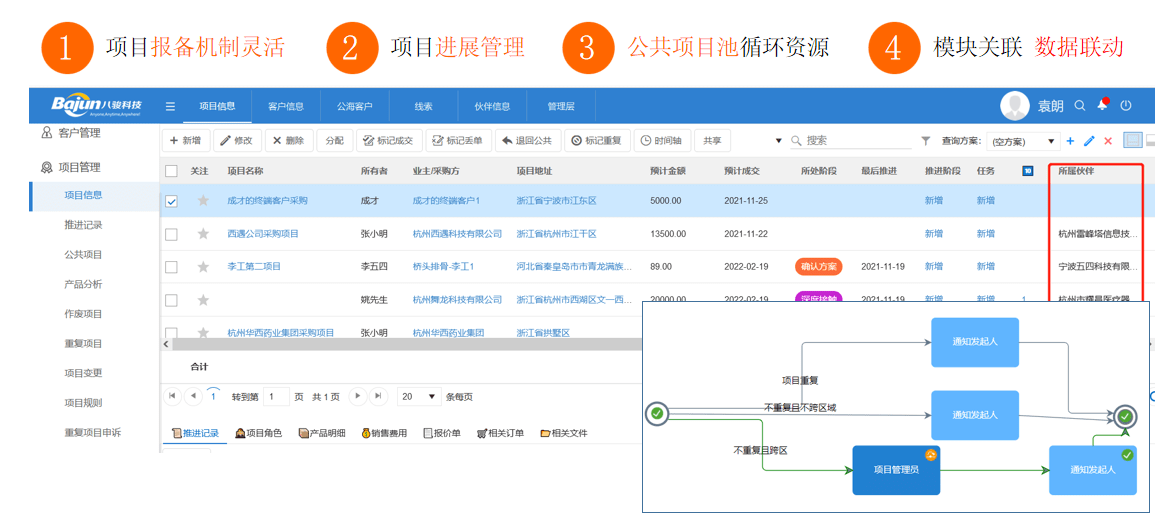Click the 新增 button in the toolbar
Viewport: 1163px width, 516px height.
[x=185, y=141]
